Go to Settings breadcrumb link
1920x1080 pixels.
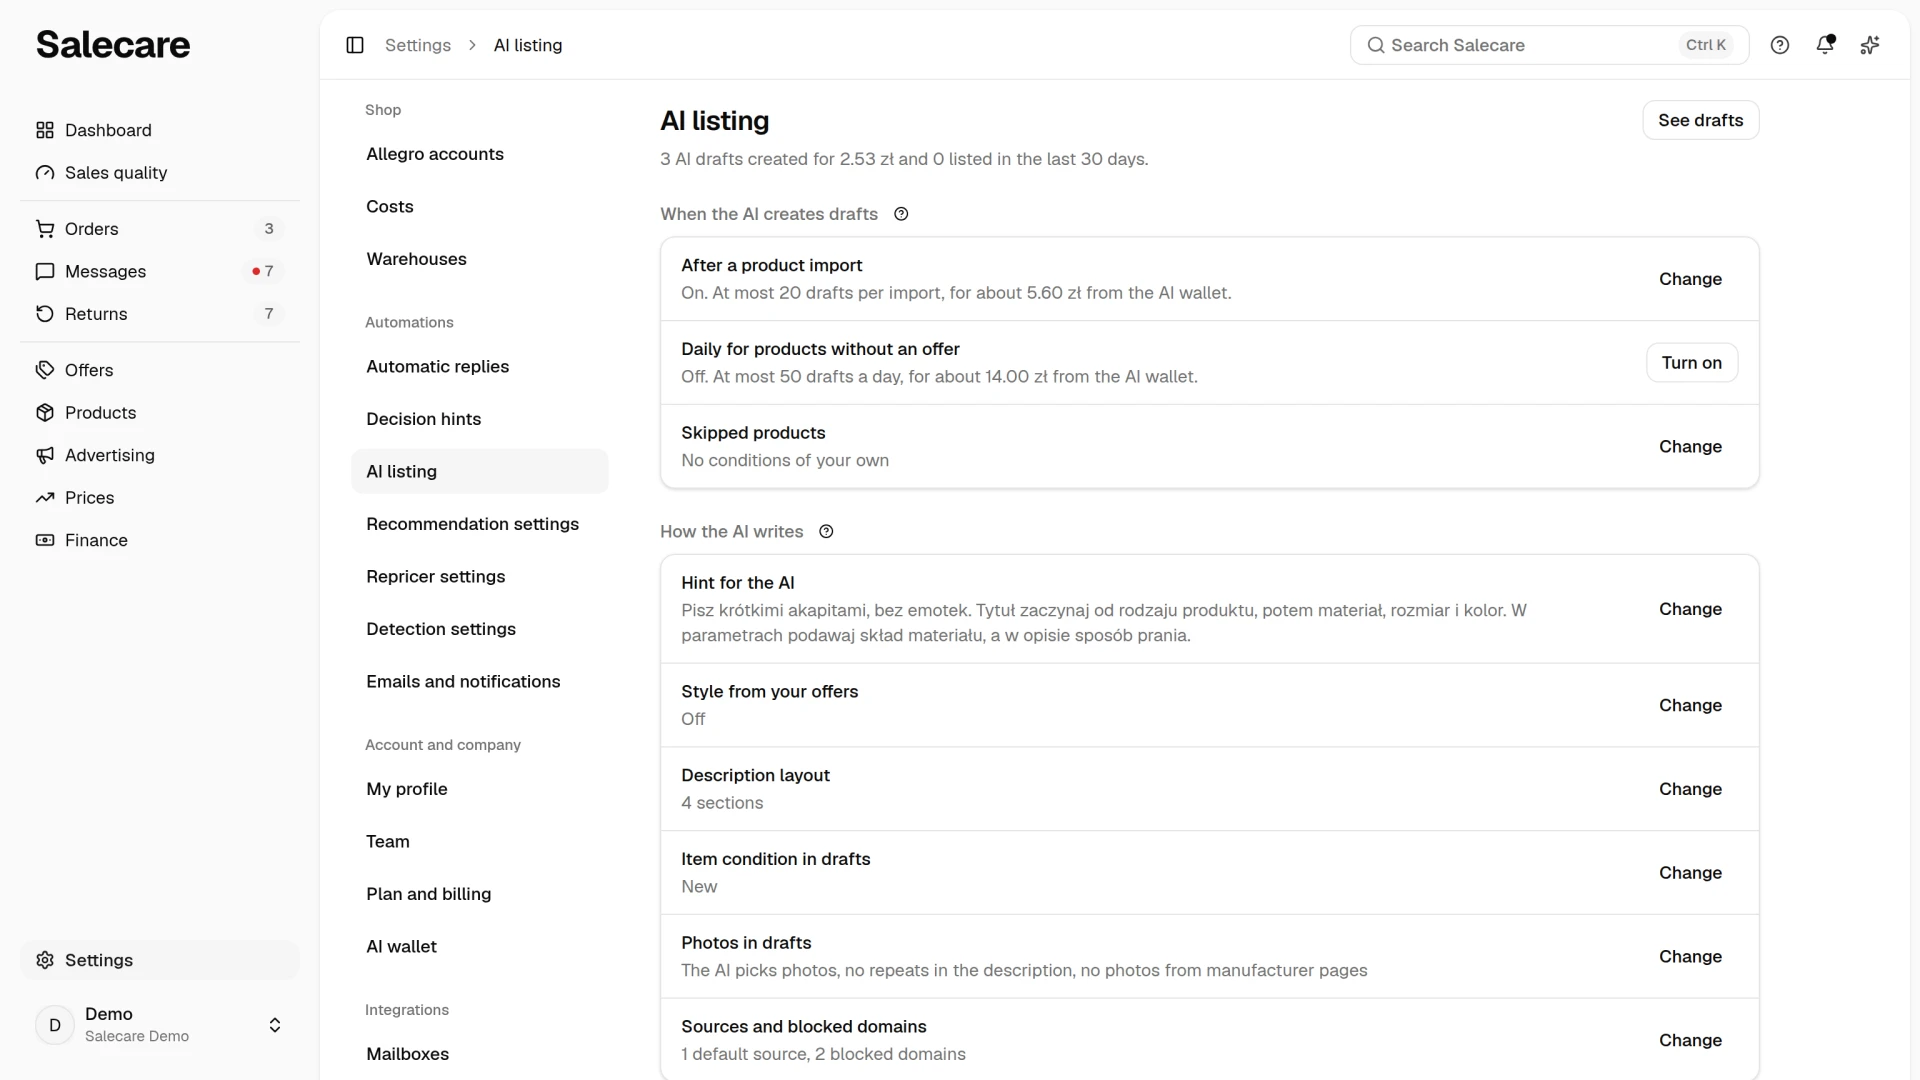point(418,45)
